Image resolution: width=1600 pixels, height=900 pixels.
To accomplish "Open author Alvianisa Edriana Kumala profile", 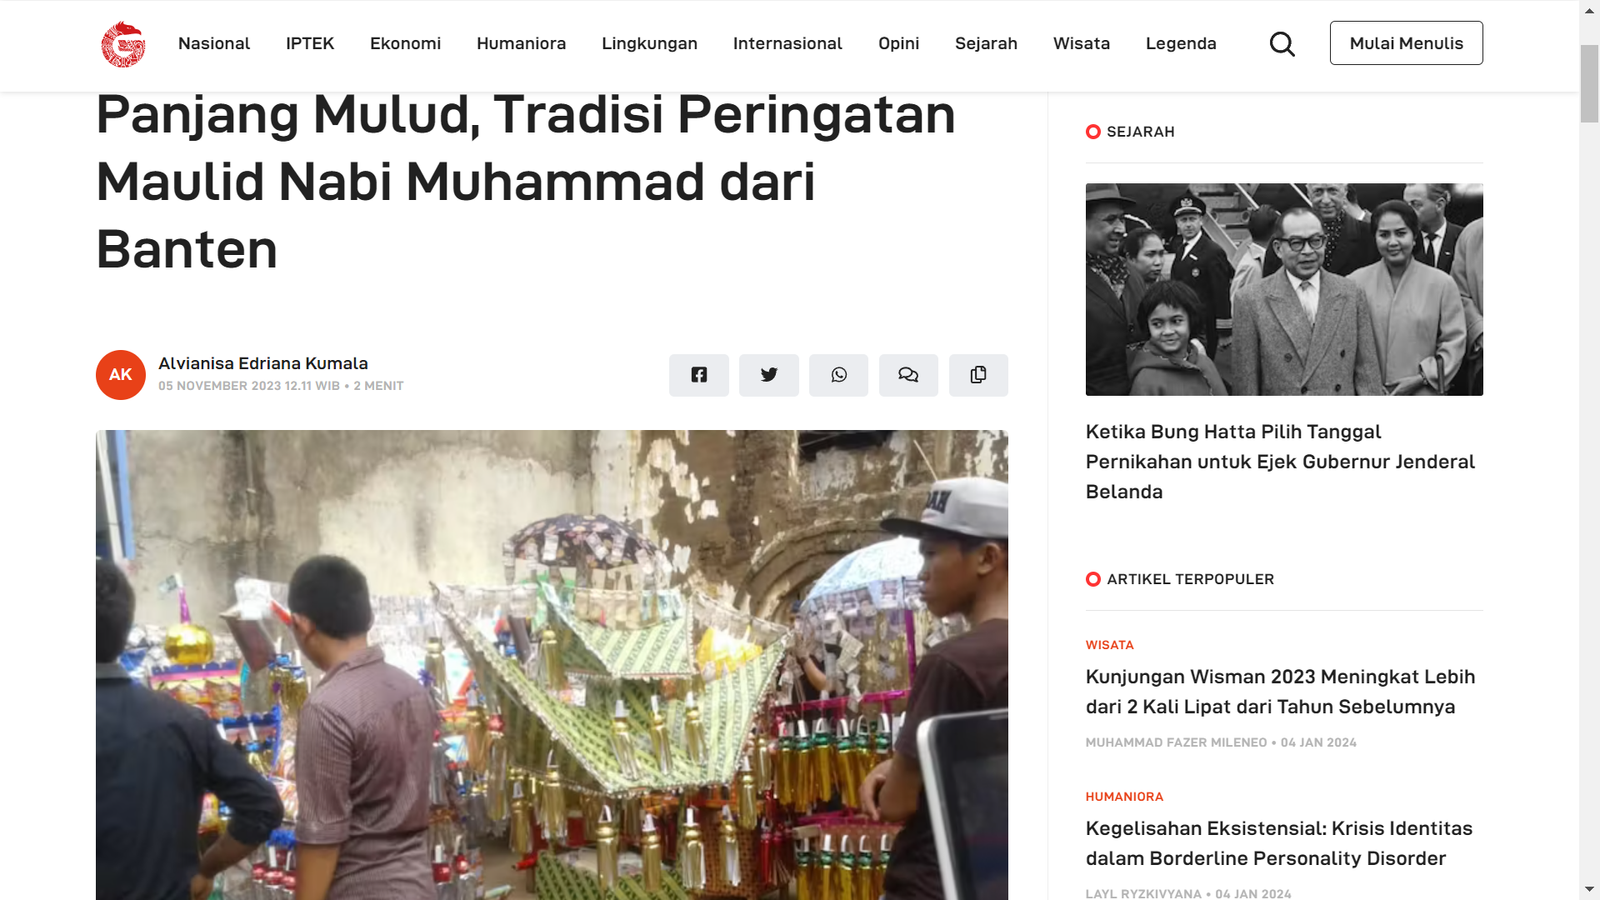I will (263, 363).
